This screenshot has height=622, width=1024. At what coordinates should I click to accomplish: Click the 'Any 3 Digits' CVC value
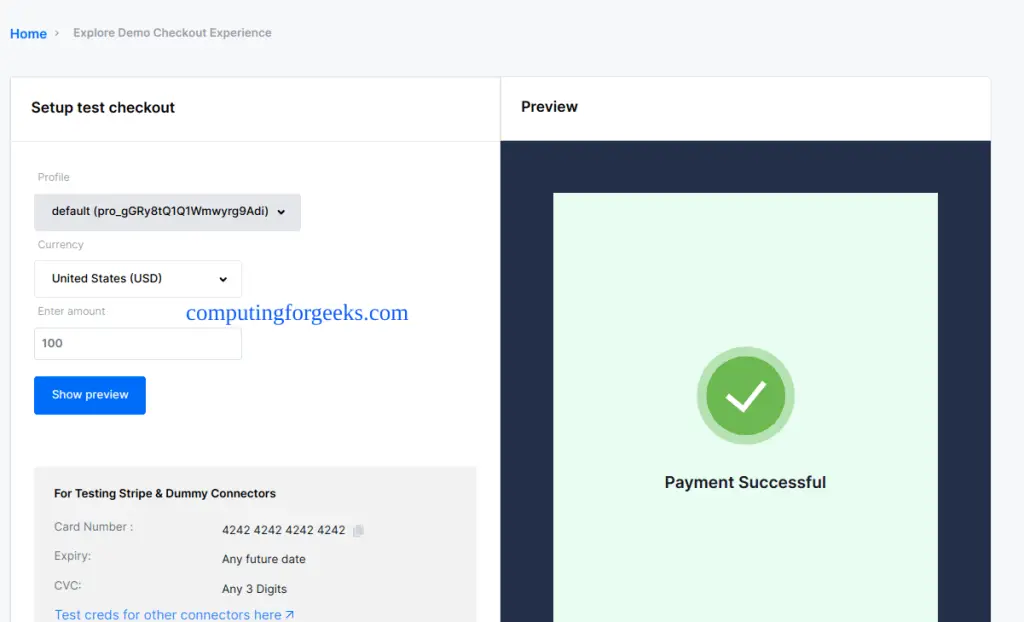tap(254, 589)
